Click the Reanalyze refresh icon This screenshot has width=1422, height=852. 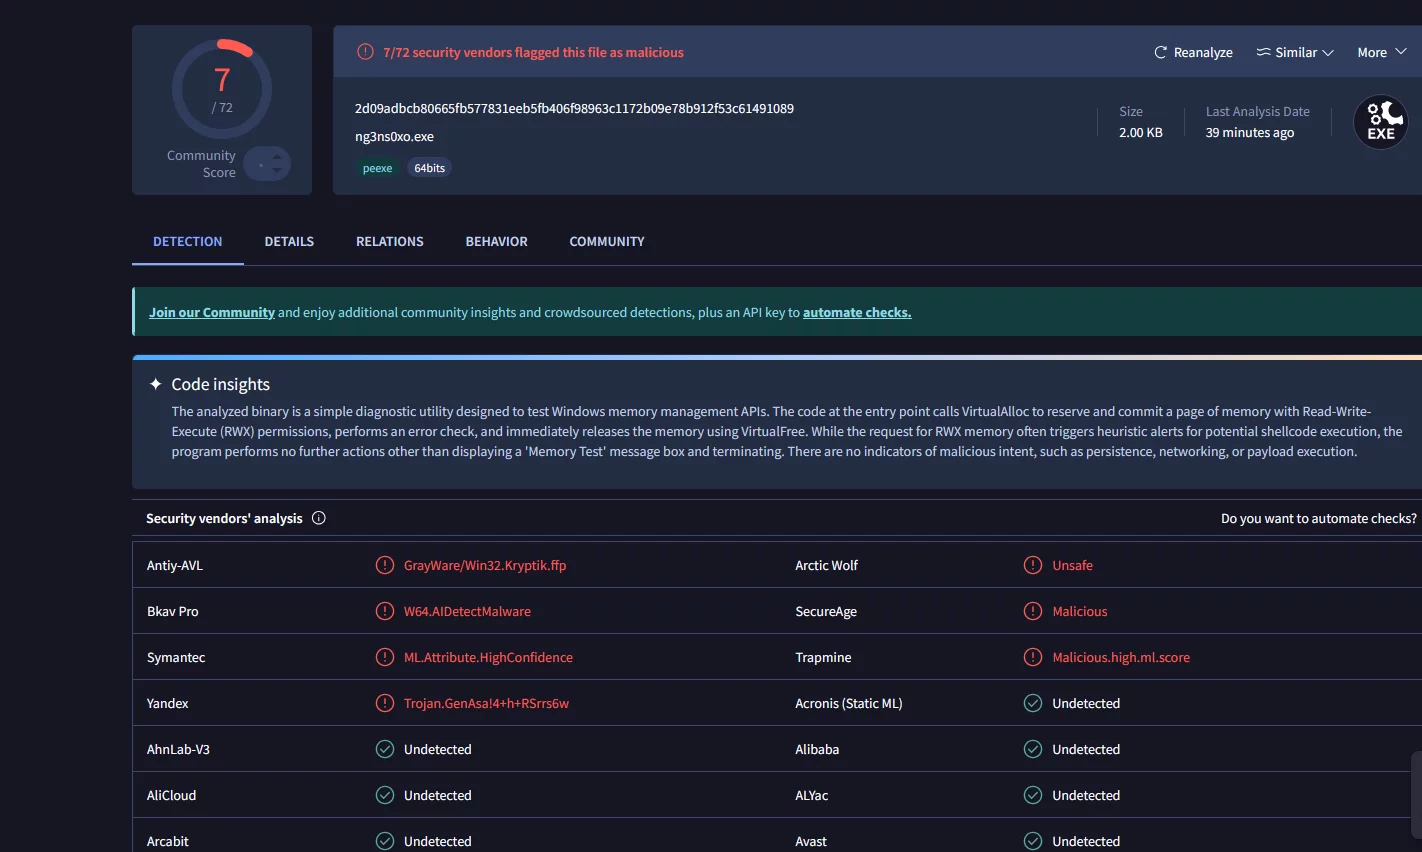[1160, 52]
